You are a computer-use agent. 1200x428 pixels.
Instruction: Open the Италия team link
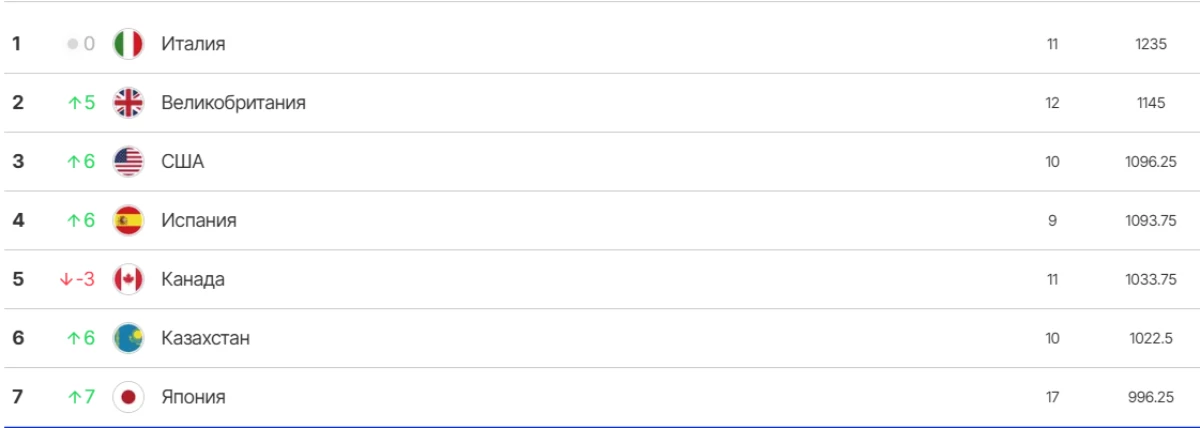pos(193,44)
